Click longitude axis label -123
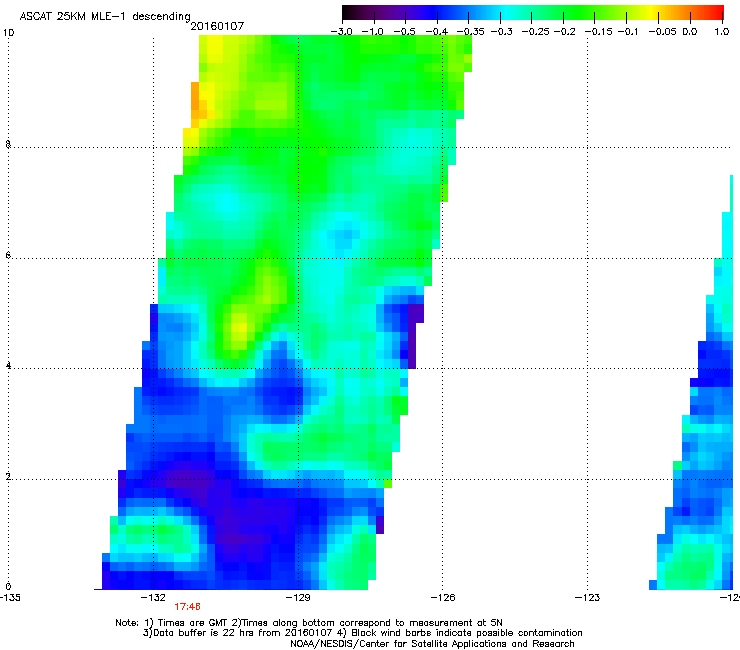 pos(587,598)
